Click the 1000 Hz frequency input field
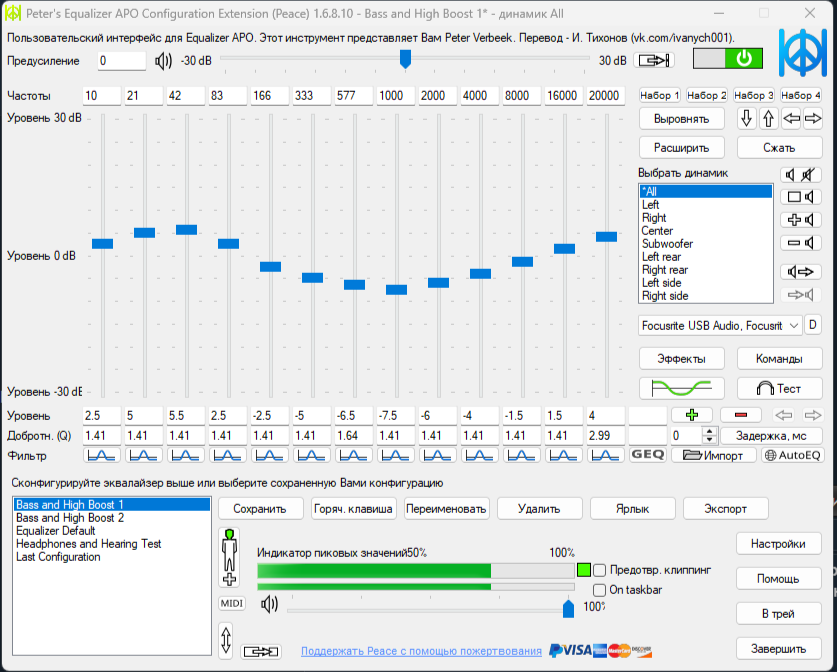Screen dimensions: 837x672 click(x=396, y=95)
